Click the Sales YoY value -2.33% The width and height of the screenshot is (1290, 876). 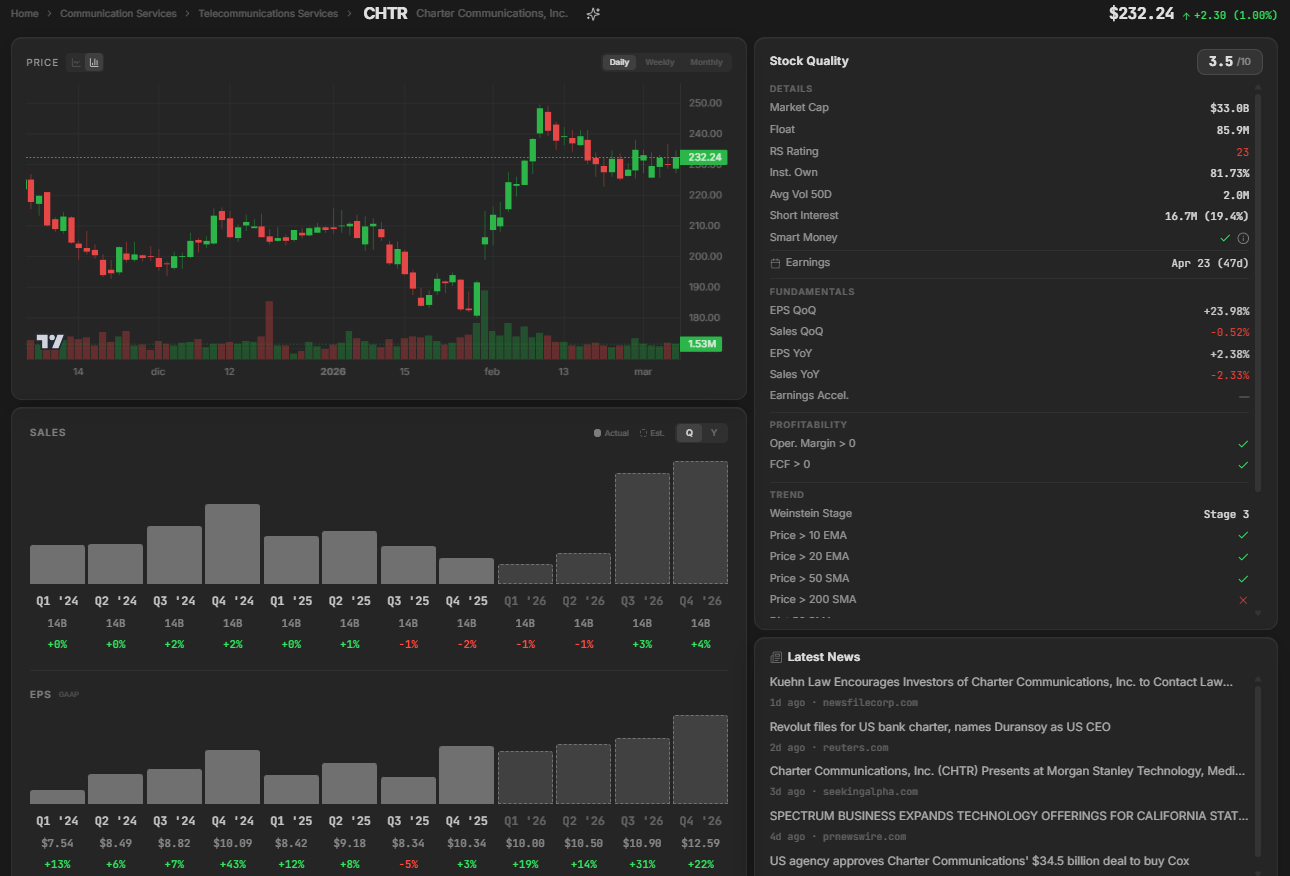[x=1229, y=375]
